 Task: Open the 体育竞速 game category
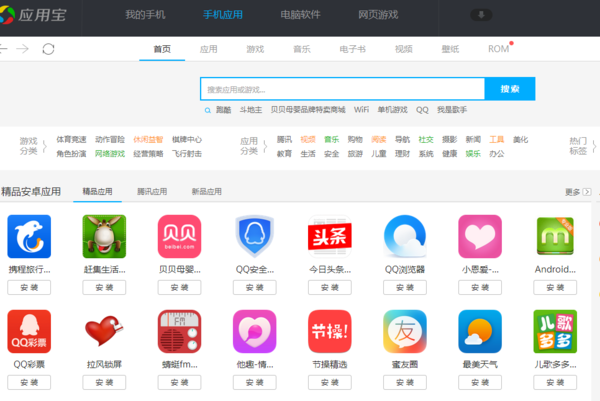coord(71,140)
